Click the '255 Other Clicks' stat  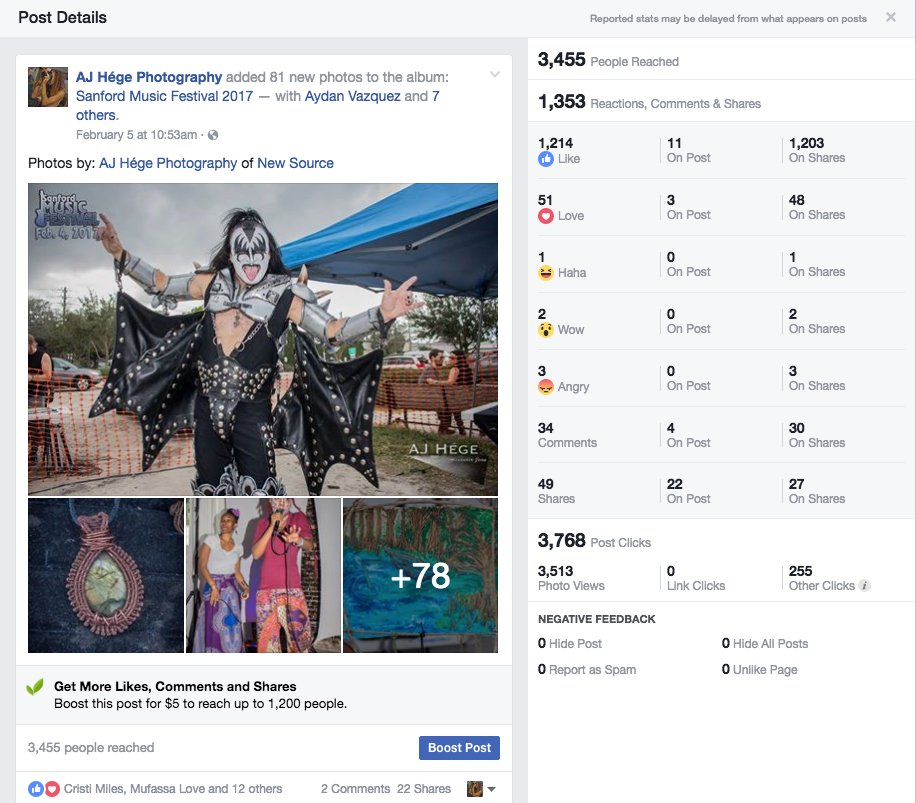pyautogui.click(x=821, y=579)
